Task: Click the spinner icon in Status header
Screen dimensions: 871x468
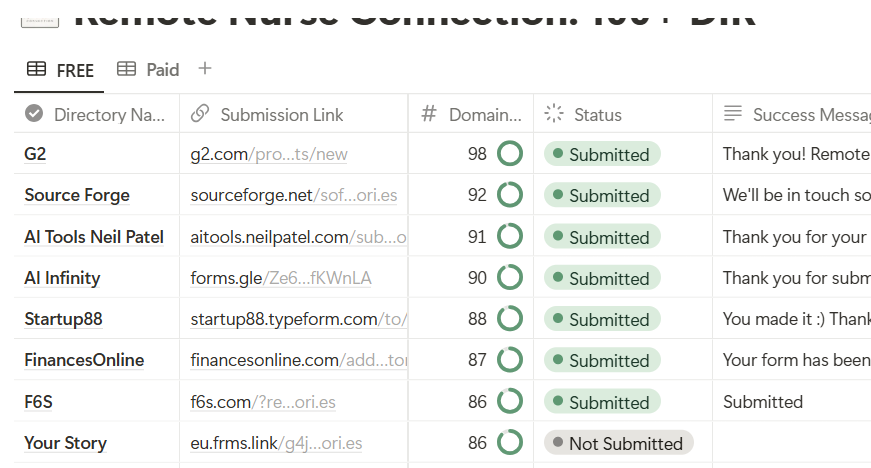Action: [554, 114]
